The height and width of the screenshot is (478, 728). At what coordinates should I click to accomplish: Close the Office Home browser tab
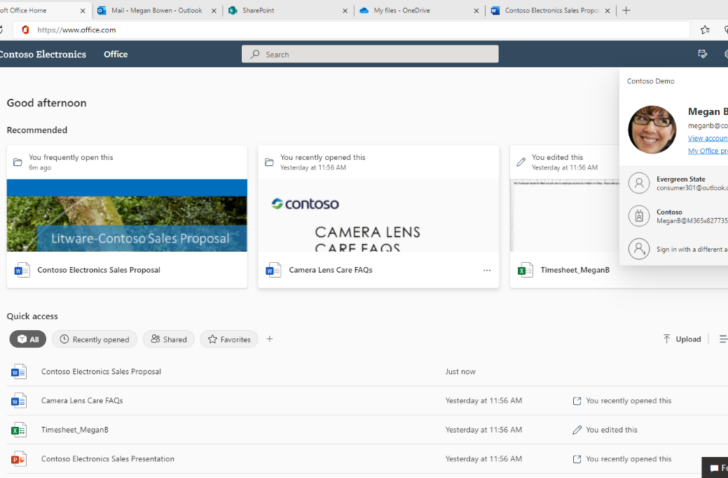83,11
